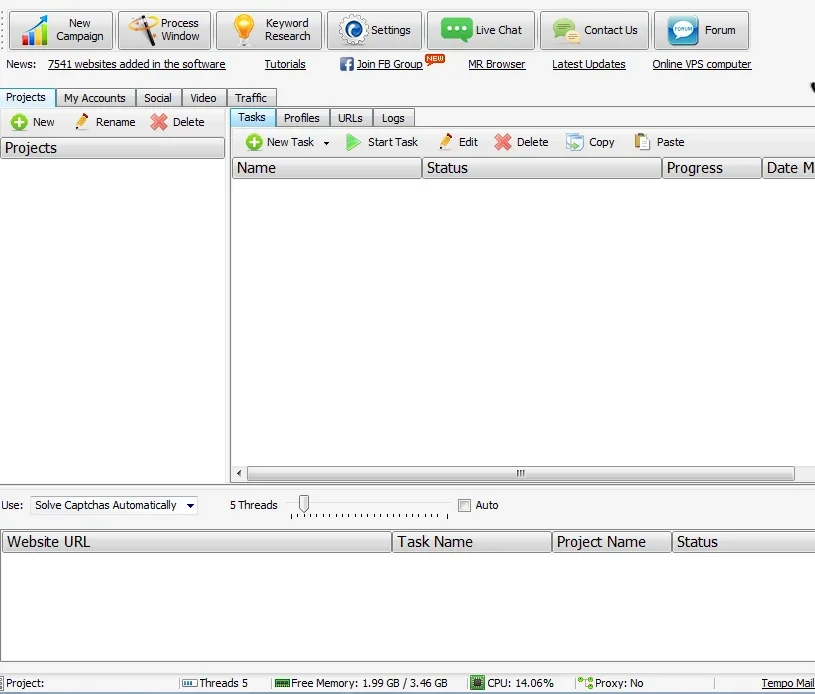Open the Solve Captchas Automatically dropdown
Viewport: 815px width, 694px height.
point(114,505)
